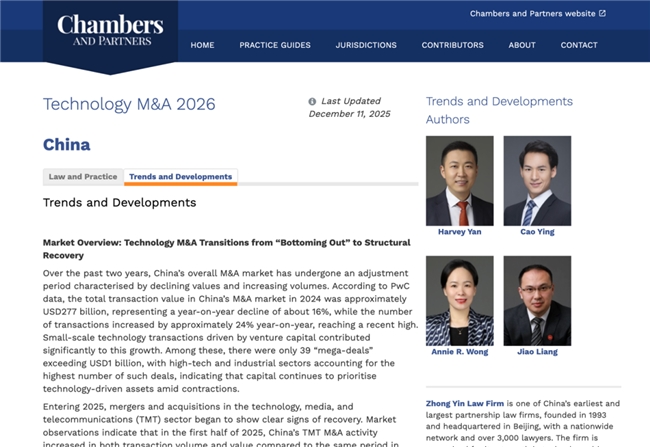Open the Annie R. Wong name link
This screenshot has height=447, width=650.
coord(459,352)
